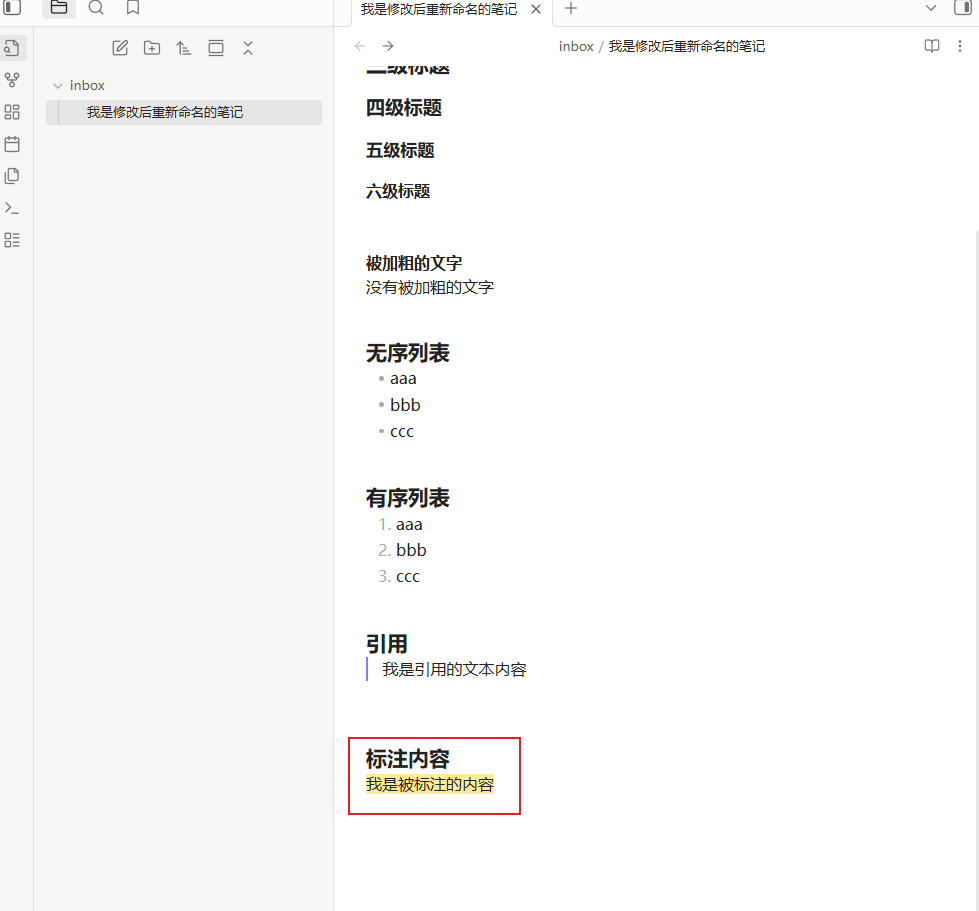
Task: Select the note 我是修改后重新命名的笔记 in file tree
Action: pos(164,112)
